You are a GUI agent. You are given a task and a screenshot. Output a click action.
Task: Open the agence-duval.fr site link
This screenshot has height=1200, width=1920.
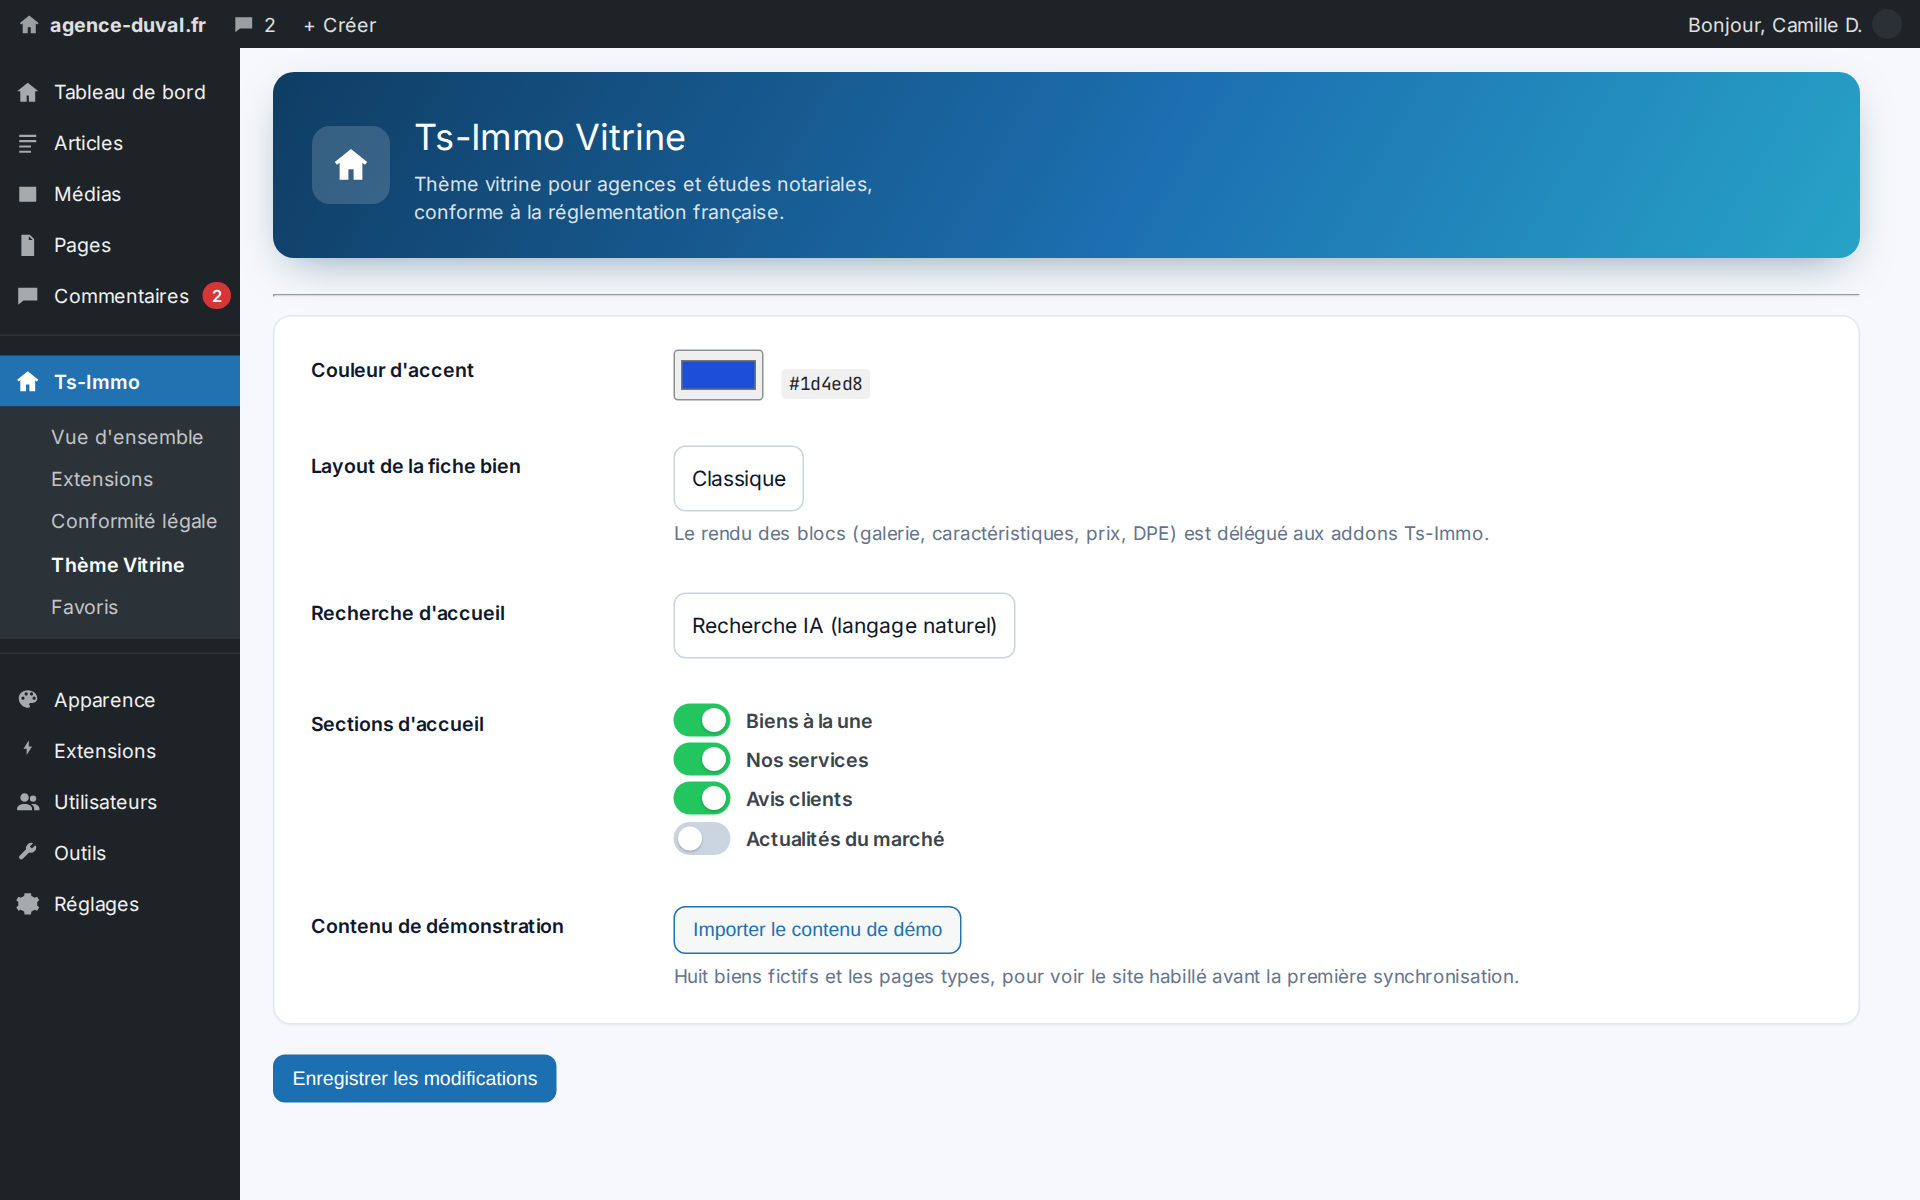(128, 25)
